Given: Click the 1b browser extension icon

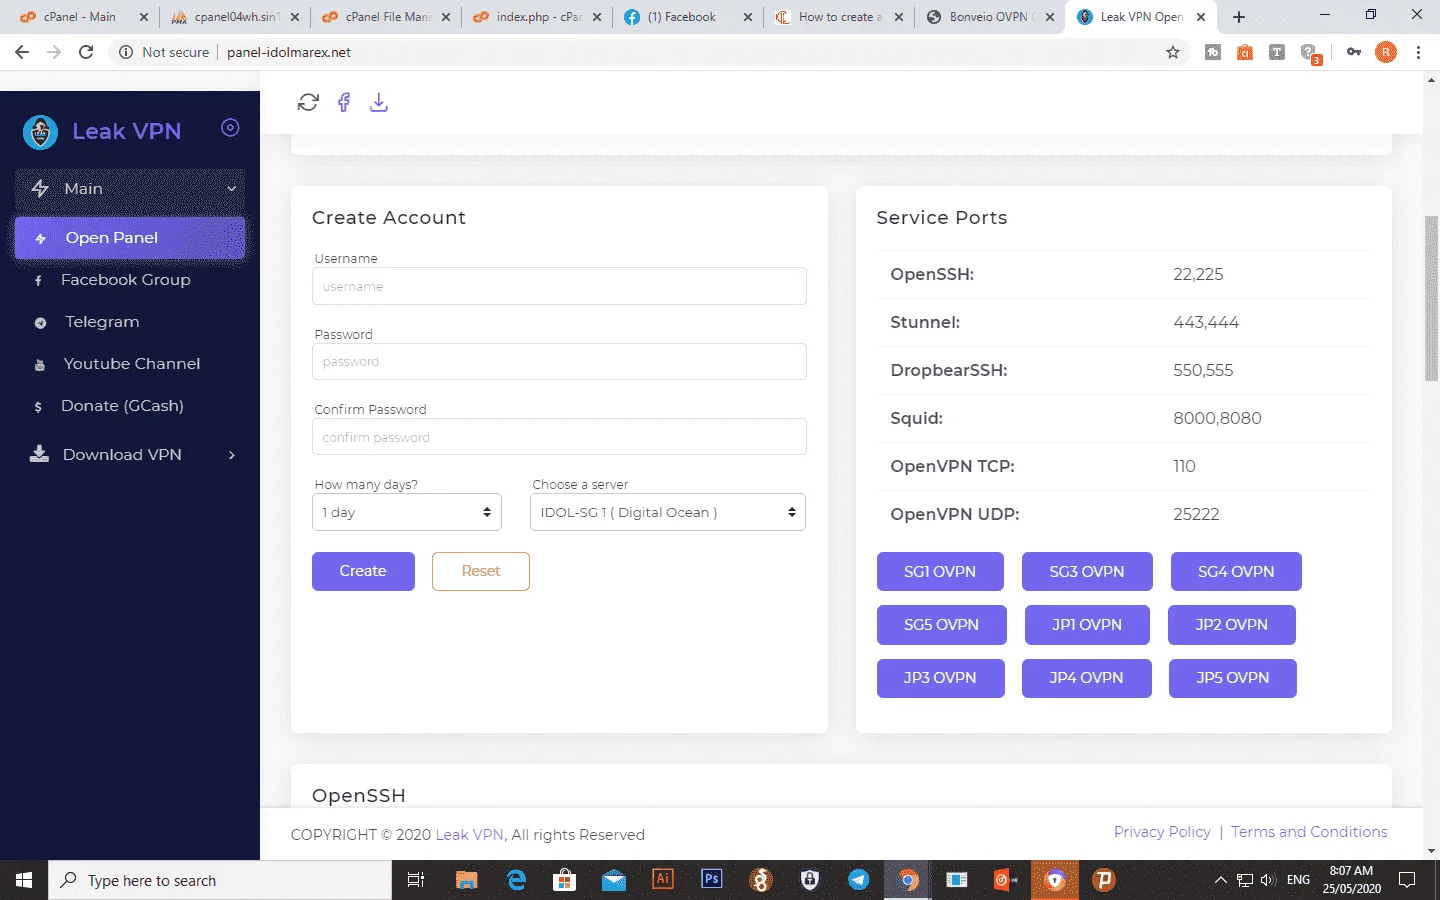Looking at the screenshot, I should [1213, 52].
